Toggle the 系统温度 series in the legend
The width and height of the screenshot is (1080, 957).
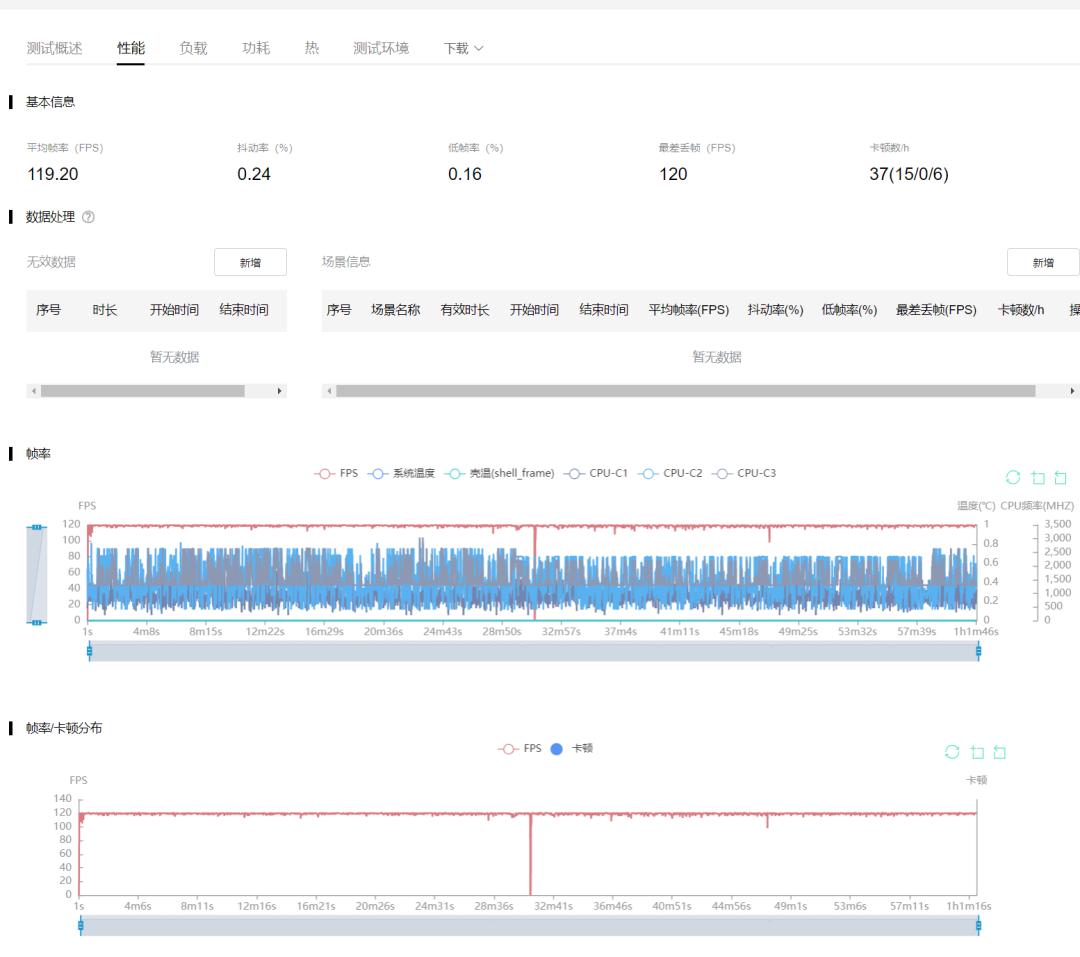click(x=402, y=473)
